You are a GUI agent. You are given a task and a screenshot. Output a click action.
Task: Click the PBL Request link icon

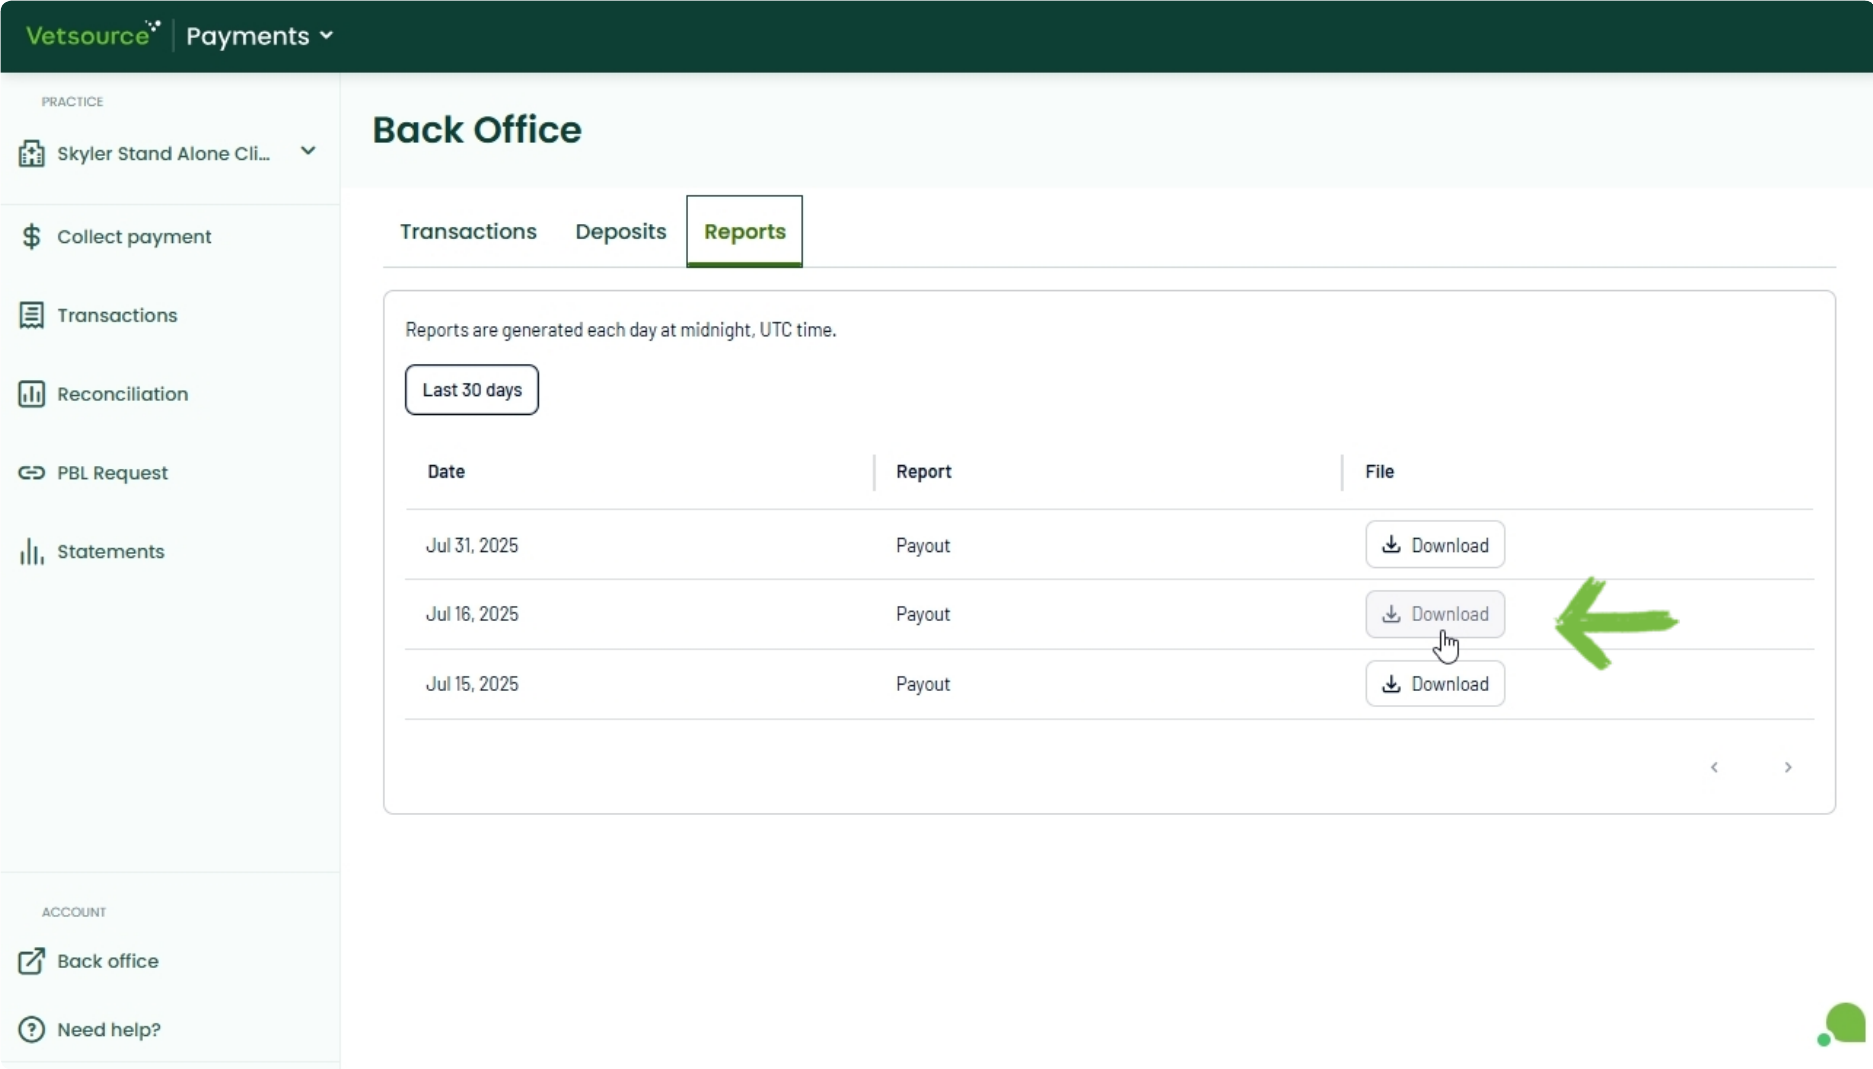click(x=31, y=473)
